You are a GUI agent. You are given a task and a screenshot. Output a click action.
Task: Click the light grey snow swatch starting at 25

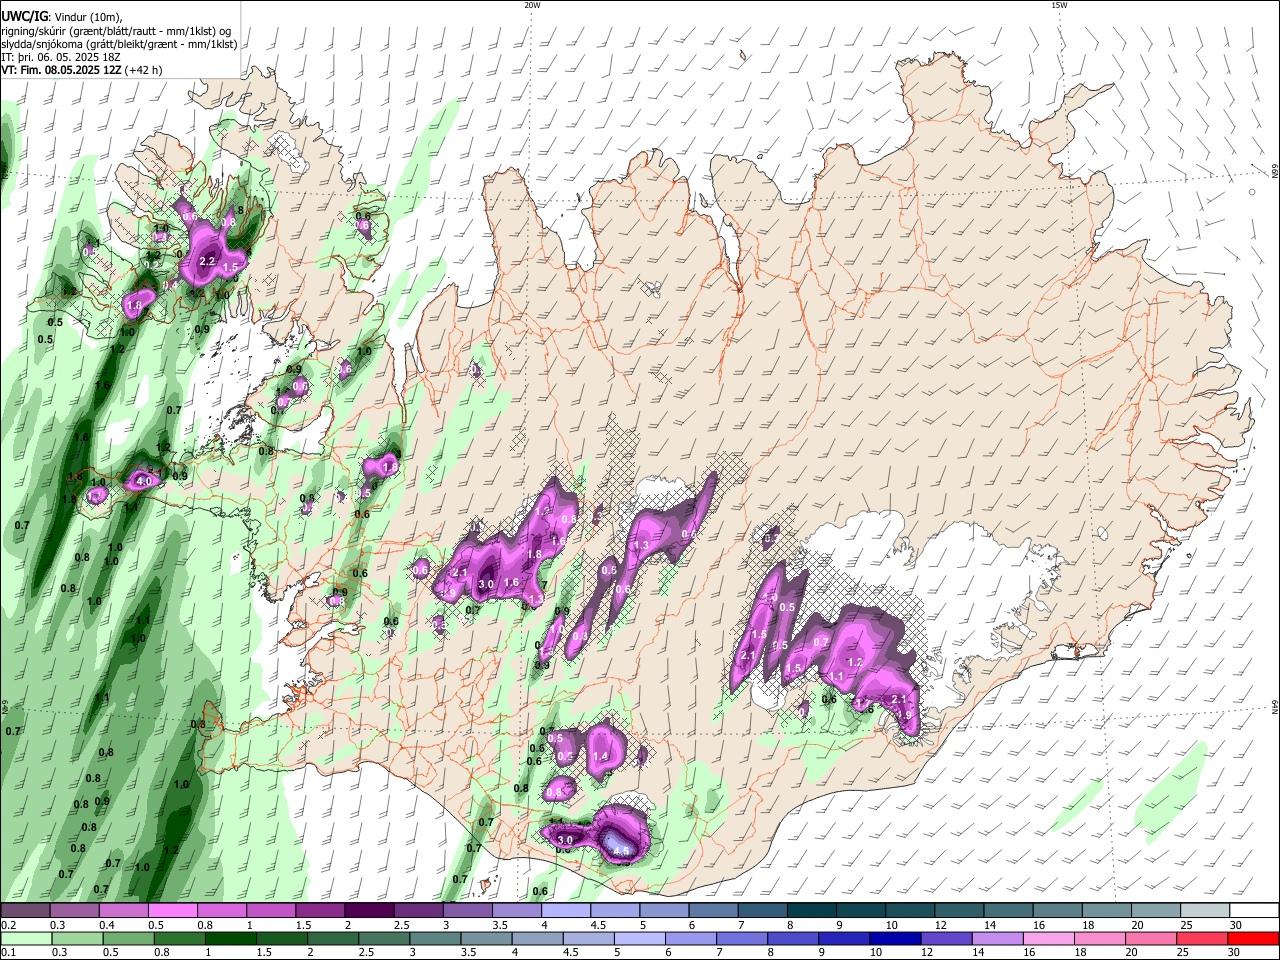tap(1205, 911)
